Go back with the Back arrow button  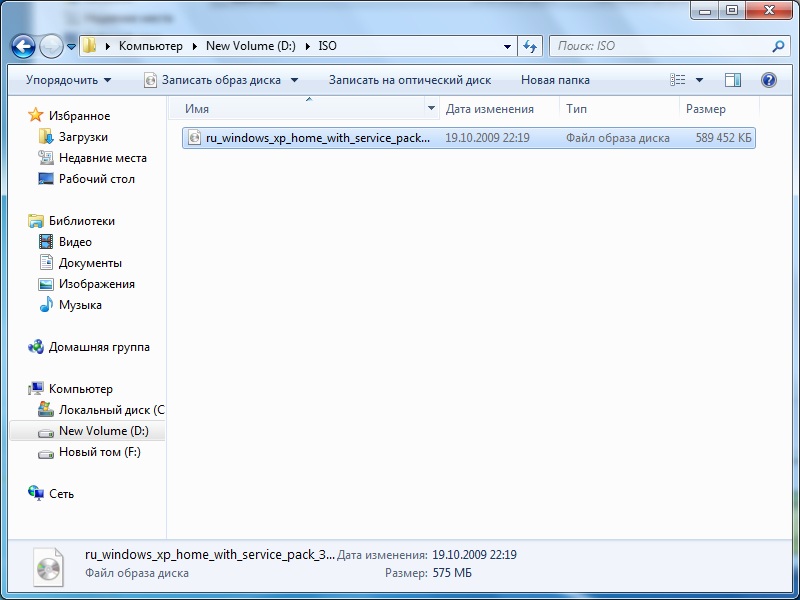coord(23,46)
